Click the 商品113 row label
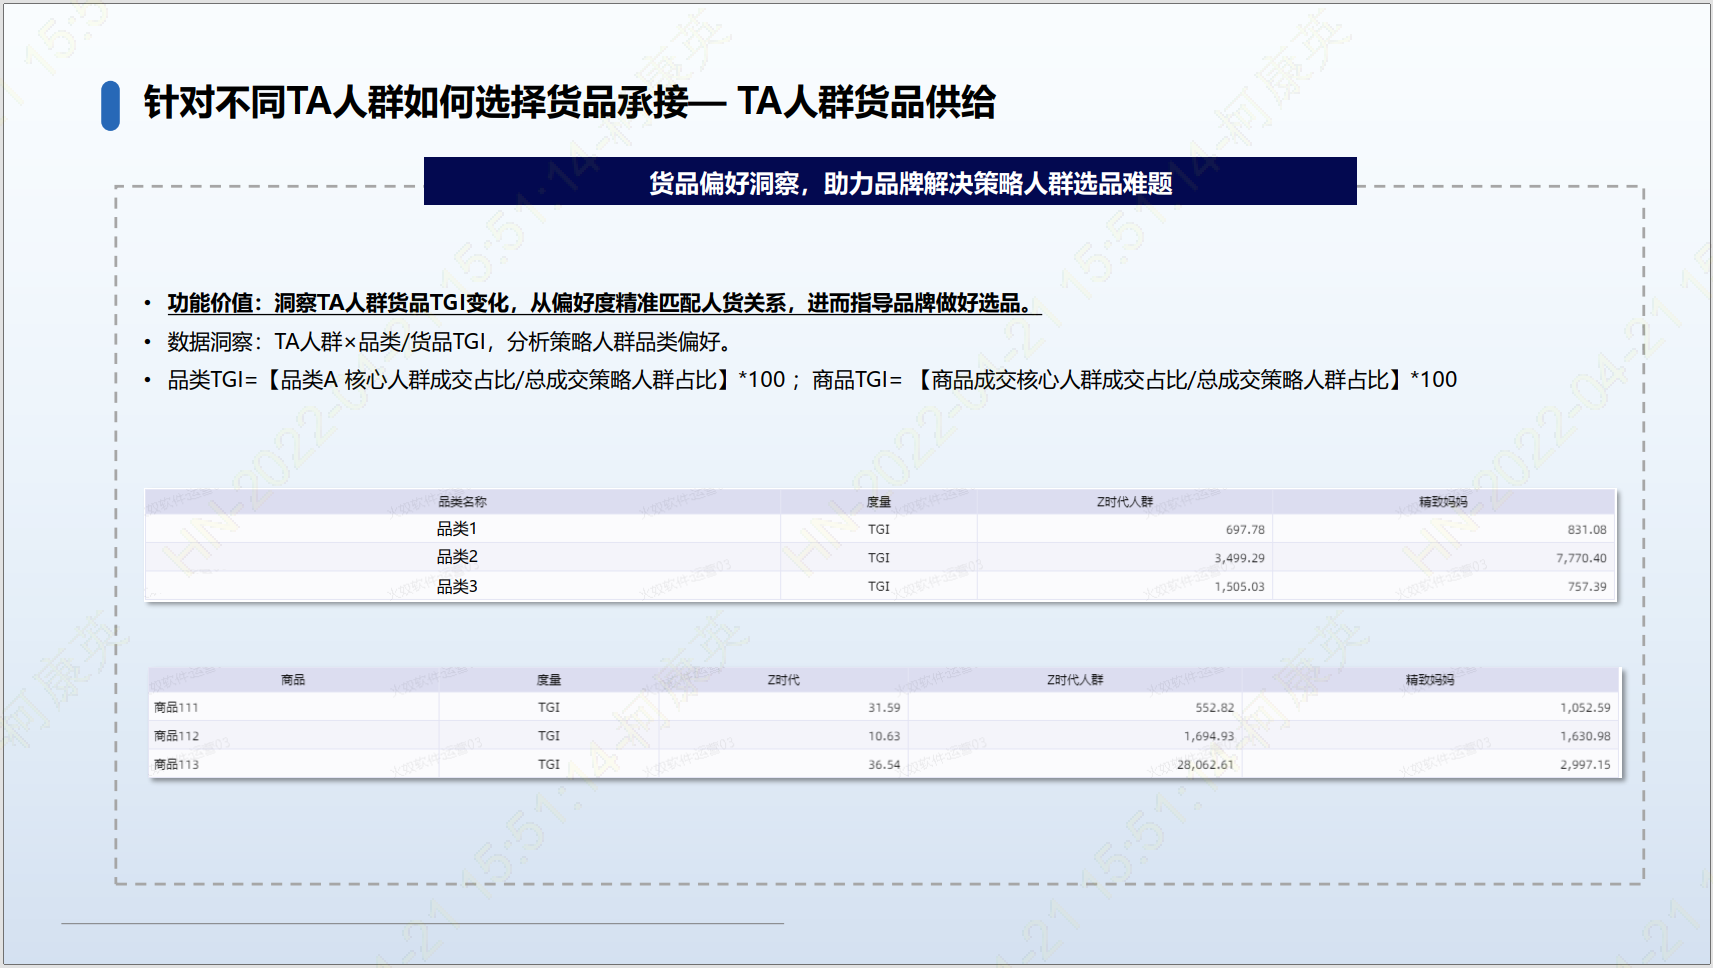Viewport: 1713px width, 968px height. tap(176, 765)
